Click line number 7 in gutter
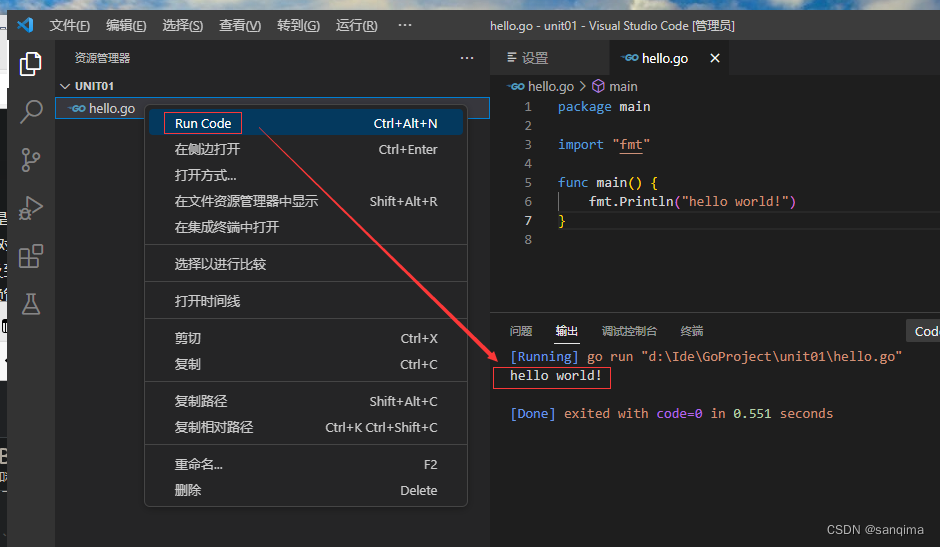This screenshot has width=940, height=547. [528, 221]
